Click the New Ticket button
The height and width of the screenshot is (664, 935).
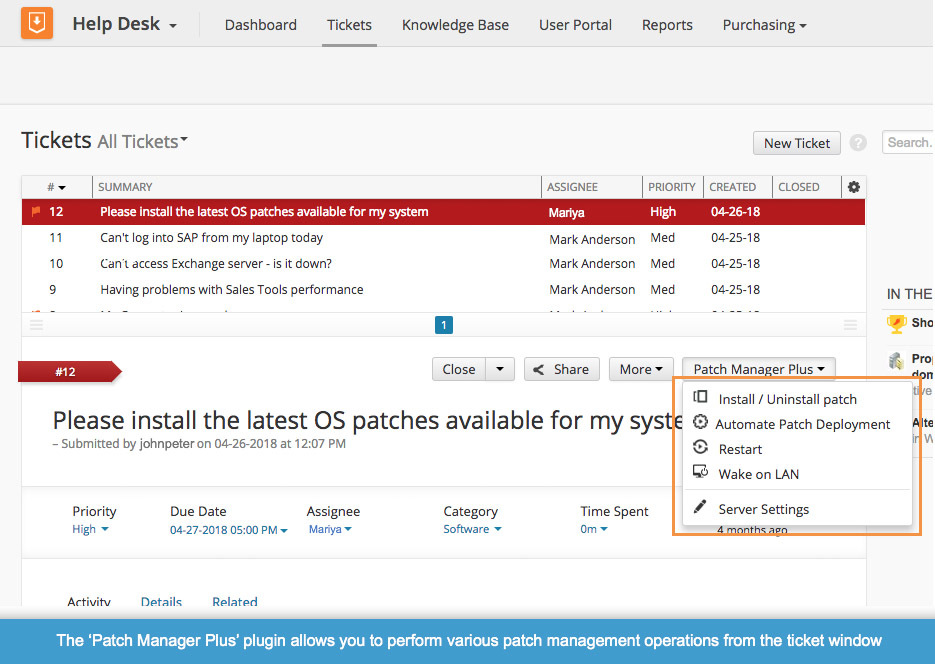tap(796, 143)
